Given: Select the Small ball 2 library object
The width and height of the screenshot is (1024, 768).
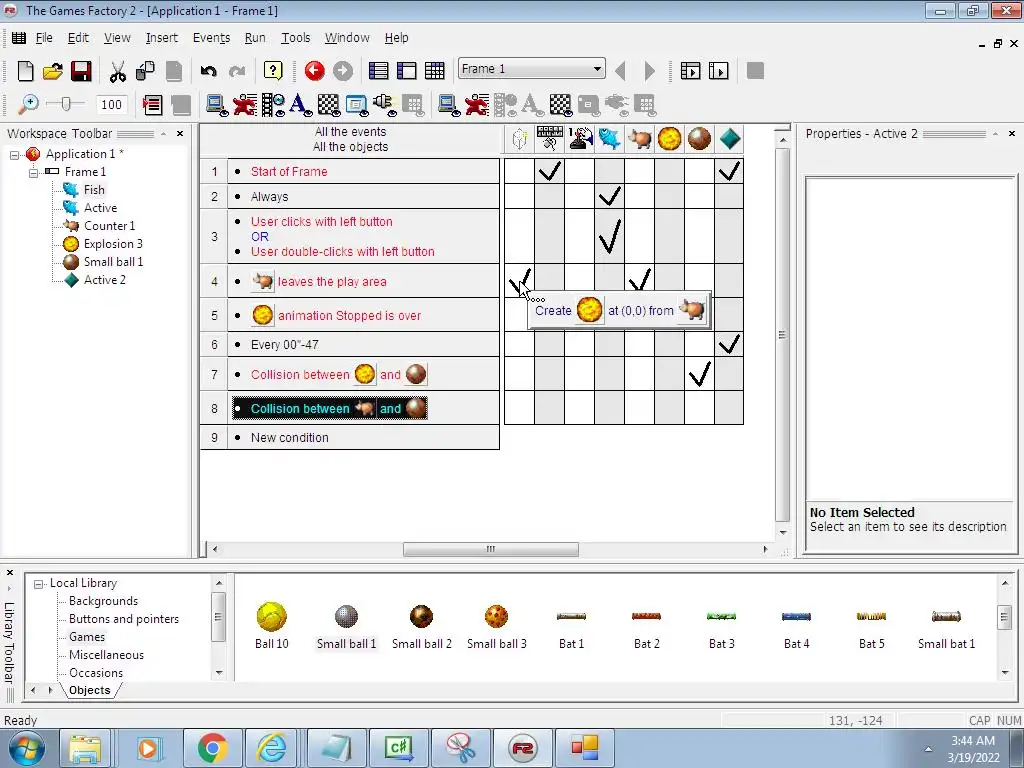Looking at the screenshot, I should (421, 626).
